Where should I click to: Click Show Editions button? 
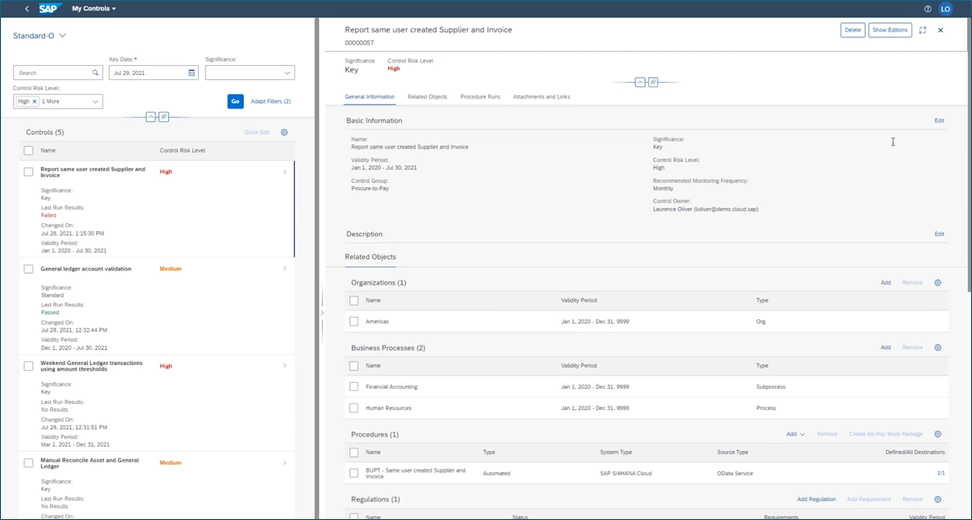[x=890, y=30]
